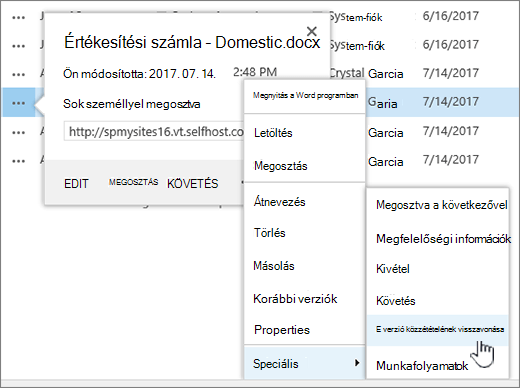Select the document URL field
Viewport: 520px width, 388px height.
(x=154, y=132)
